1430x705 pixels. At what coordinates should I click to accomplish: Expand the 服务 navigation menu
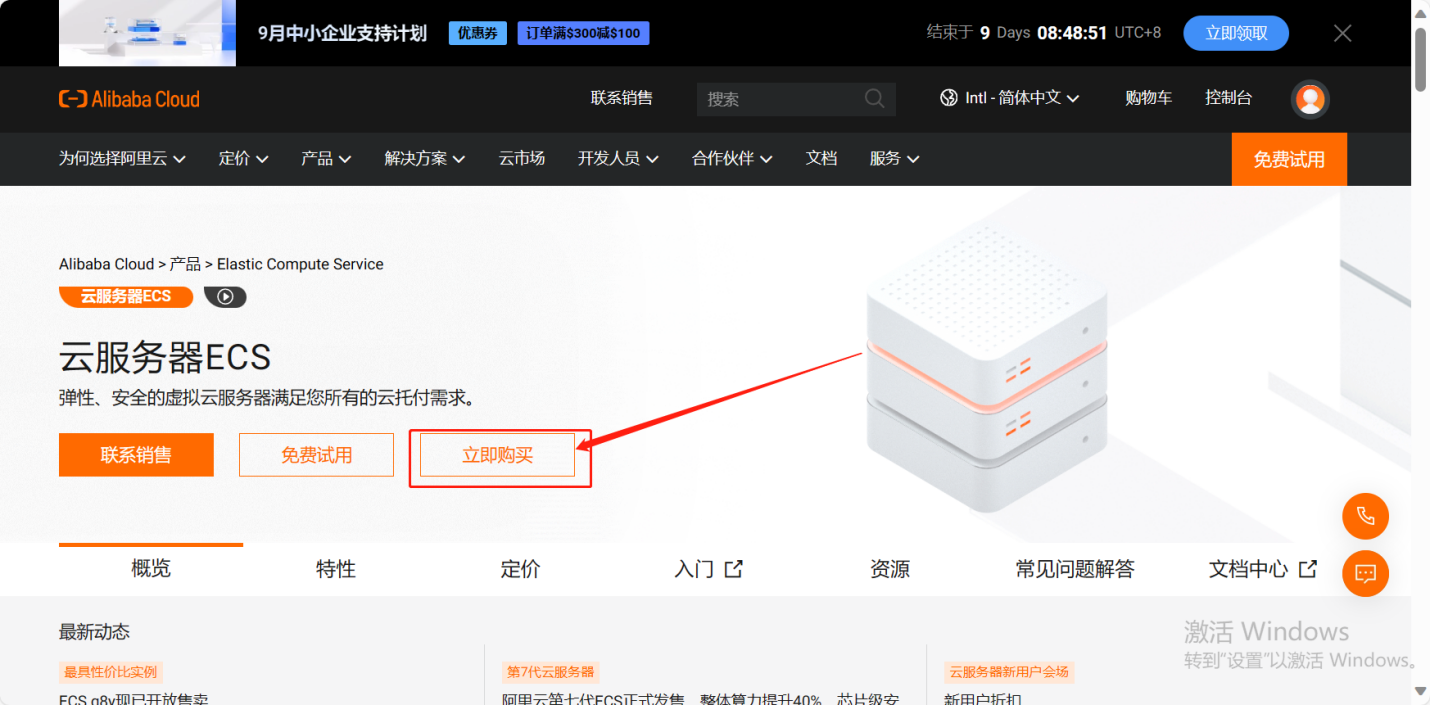click(x=894, y=158)
